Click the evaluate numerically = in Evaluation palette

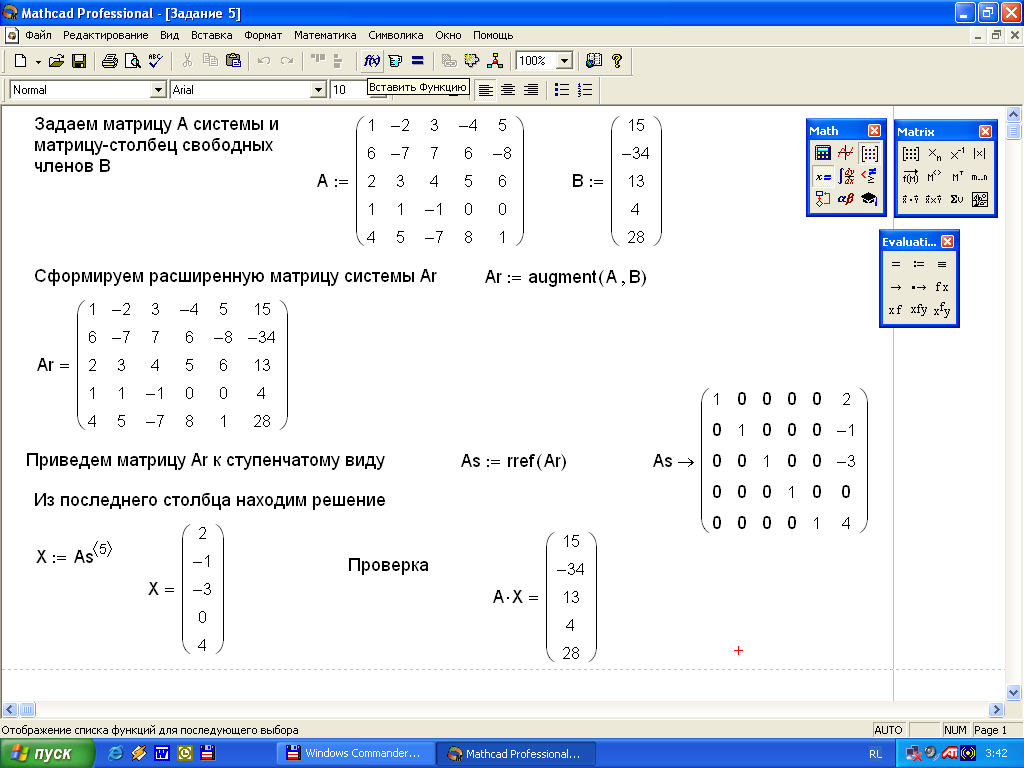(x=896, y=264)
